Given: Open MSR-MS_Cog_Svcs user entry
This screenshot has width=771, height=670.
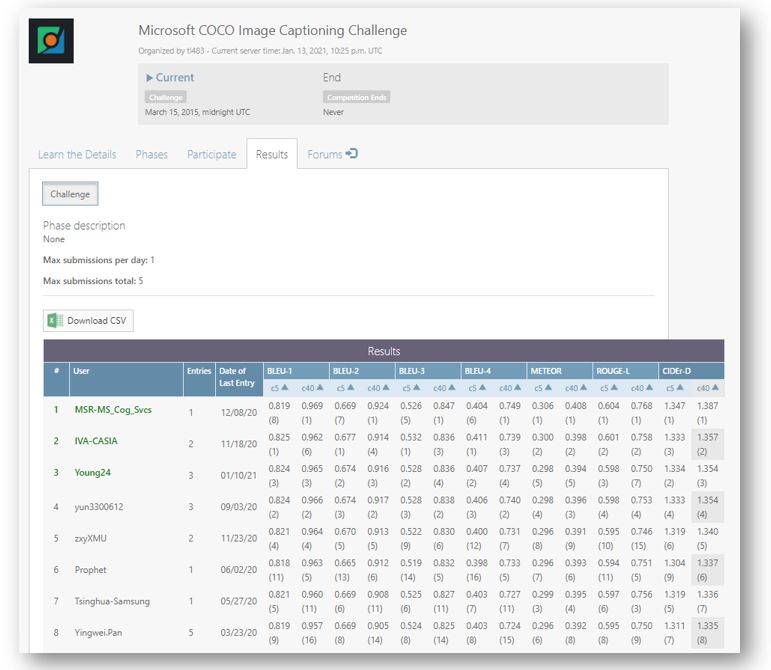Looking at the screenshot, I should pos(112,410).
